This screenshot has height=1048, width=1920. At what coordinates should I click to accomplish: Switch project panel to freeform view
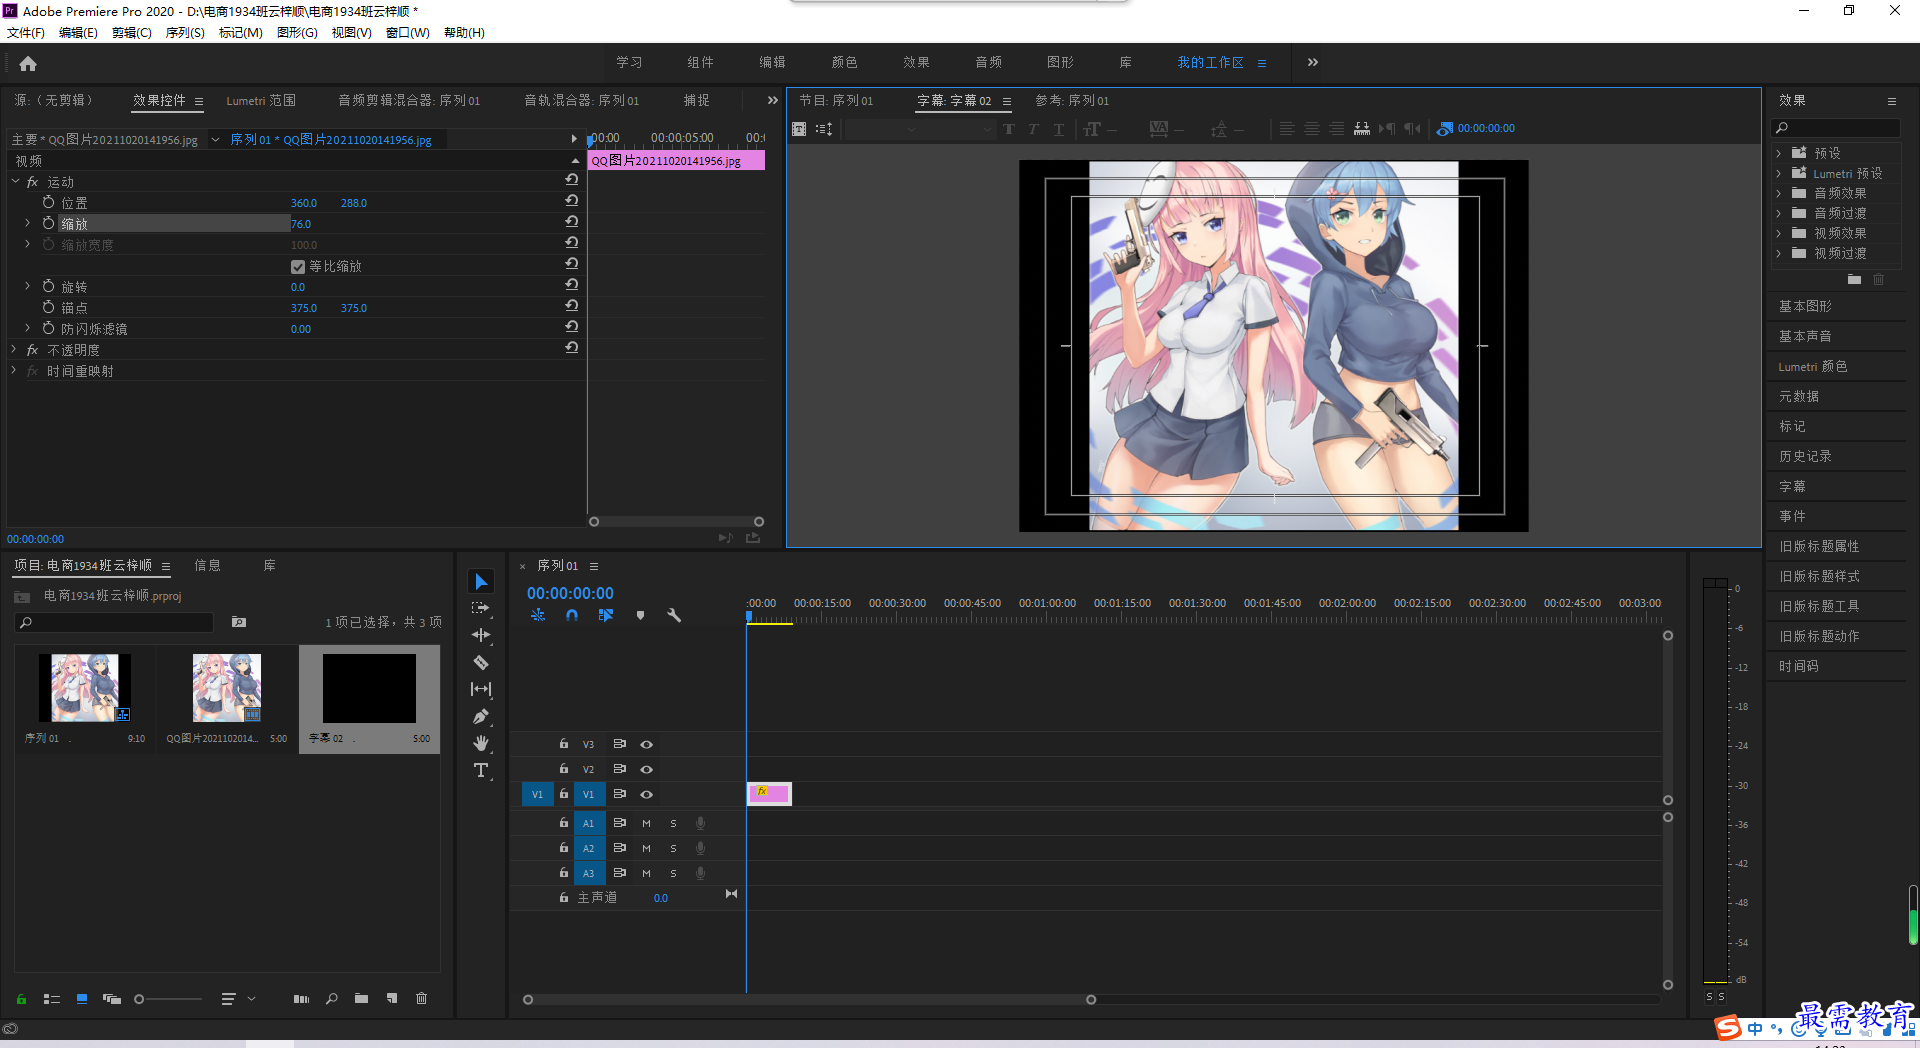point(112,999)
